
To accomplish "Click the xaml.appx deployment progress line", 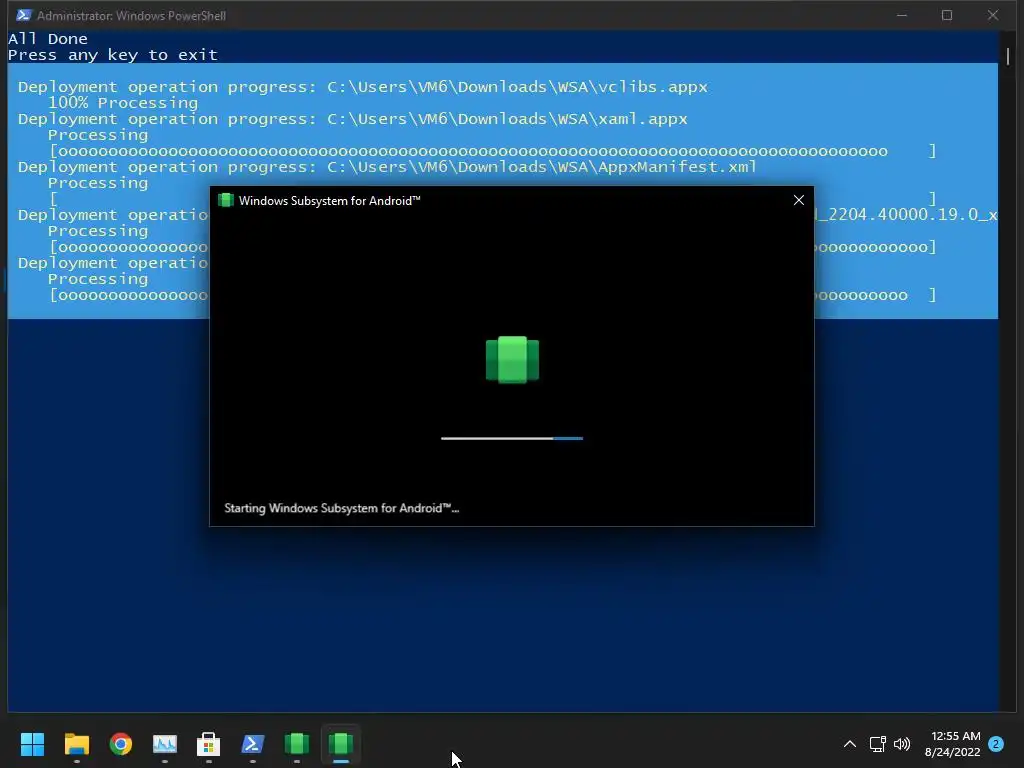I will click(x=353, y=119).
